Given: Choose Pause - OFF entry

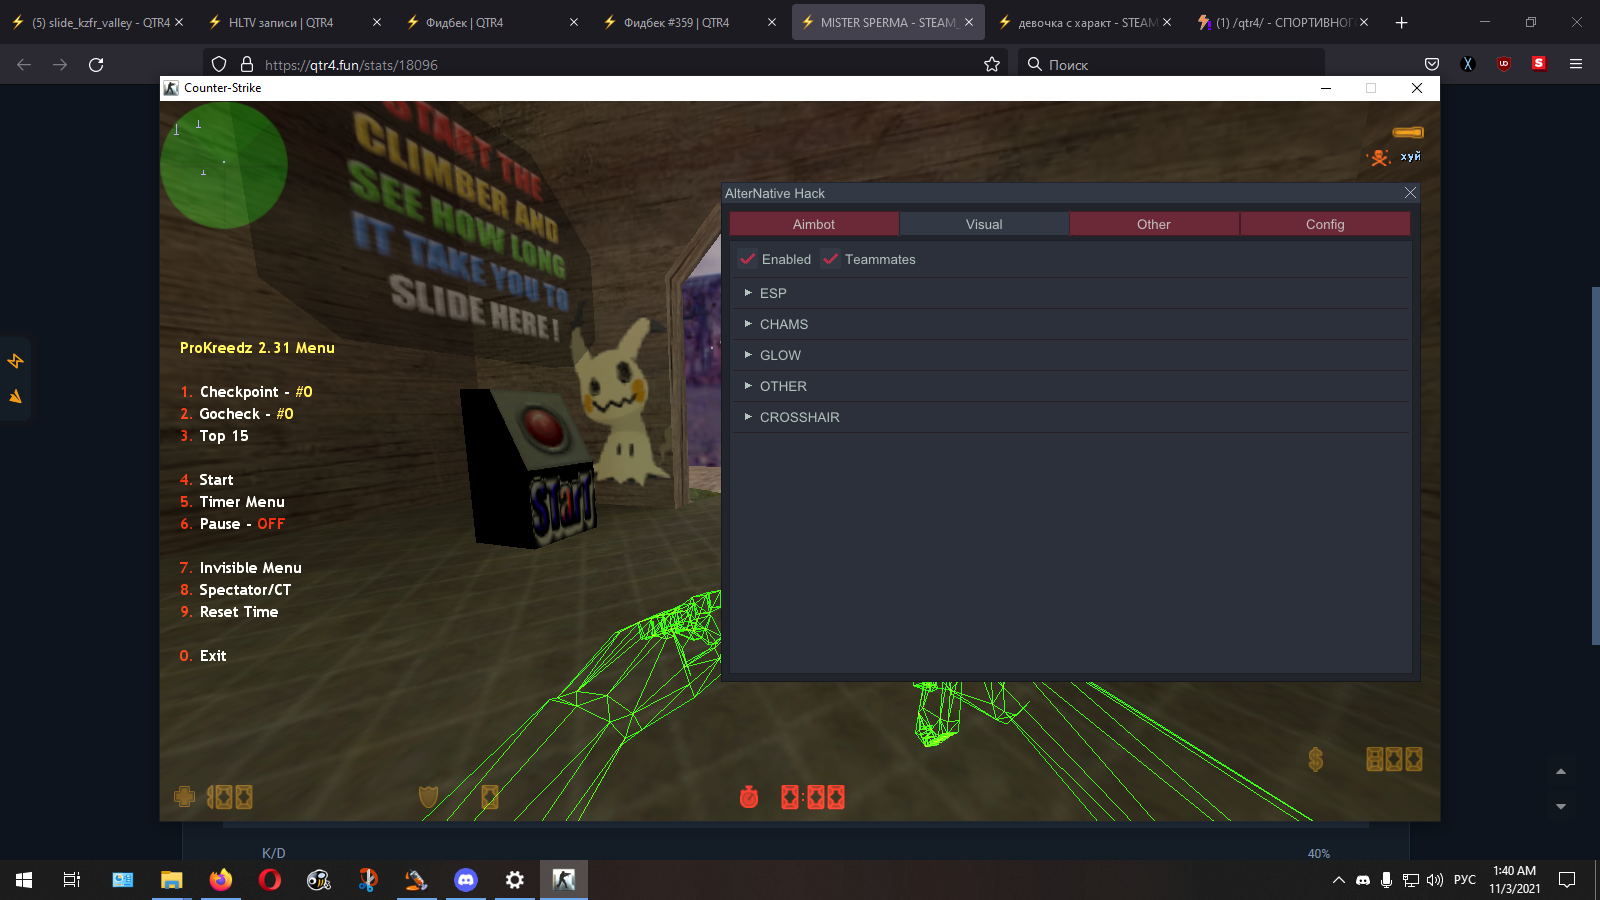Looking at the screenshot, I should tap(232, 524).
